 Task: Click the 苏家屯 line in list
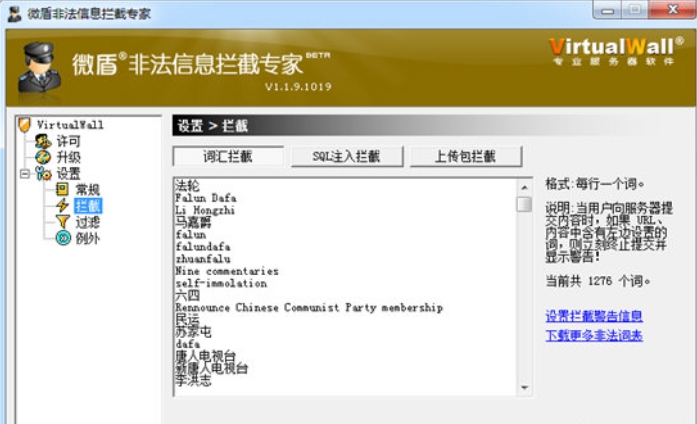point(193,332)
